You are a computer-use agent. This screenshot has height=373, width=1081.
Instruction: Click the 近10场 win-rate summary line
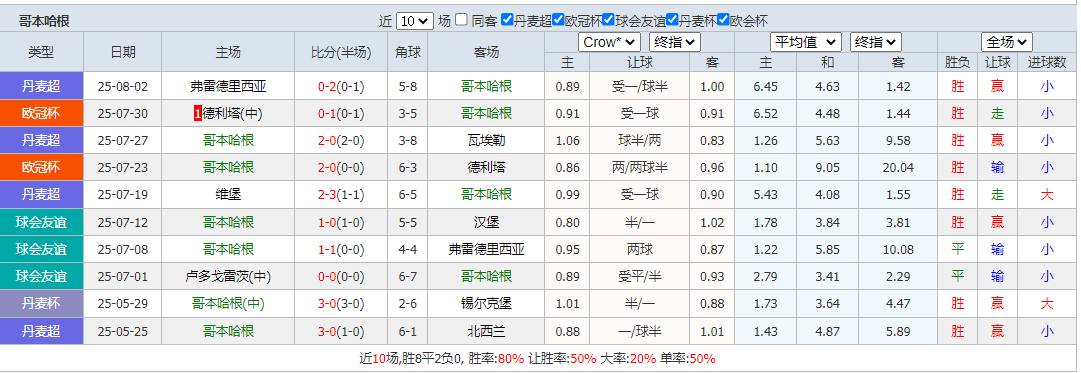537,359
